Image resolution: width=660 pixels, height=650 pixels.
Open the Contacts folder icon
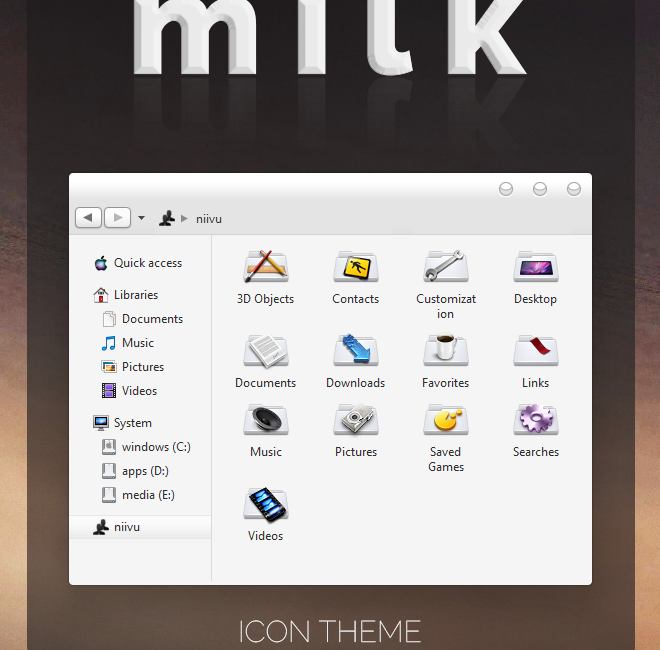[356, 267]
